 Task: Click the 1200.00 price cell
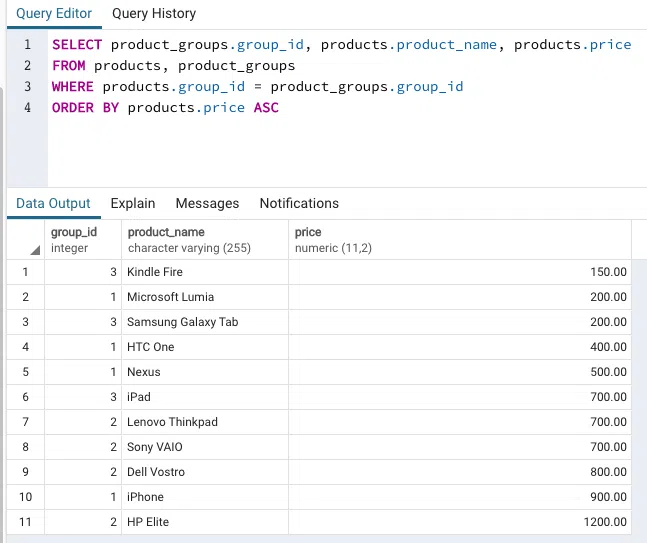tap(460, 522)
